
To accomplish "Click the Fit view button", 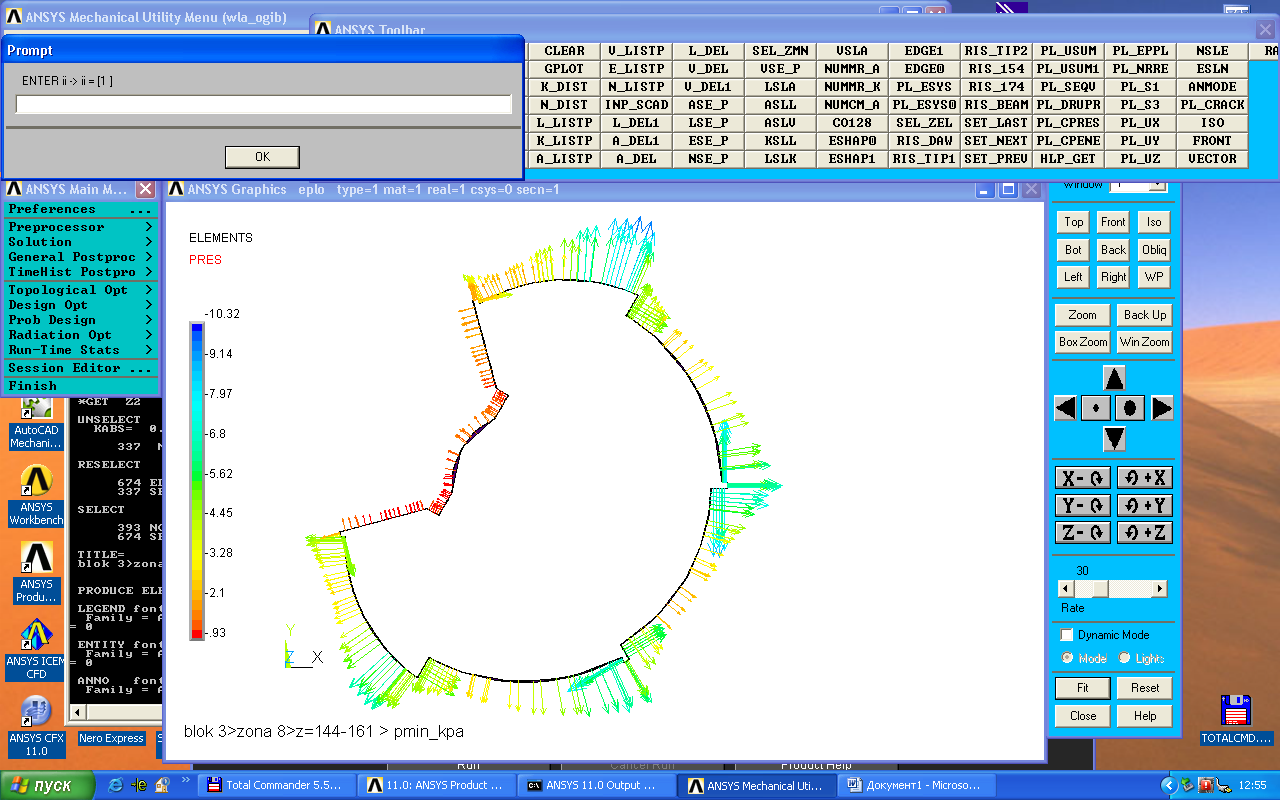I will click(1082, 688).
